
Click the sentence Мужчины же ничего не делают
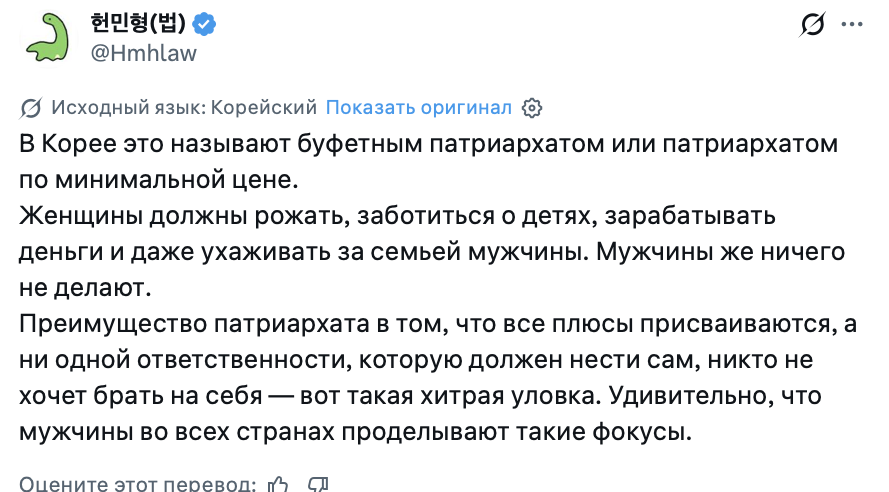720,253
